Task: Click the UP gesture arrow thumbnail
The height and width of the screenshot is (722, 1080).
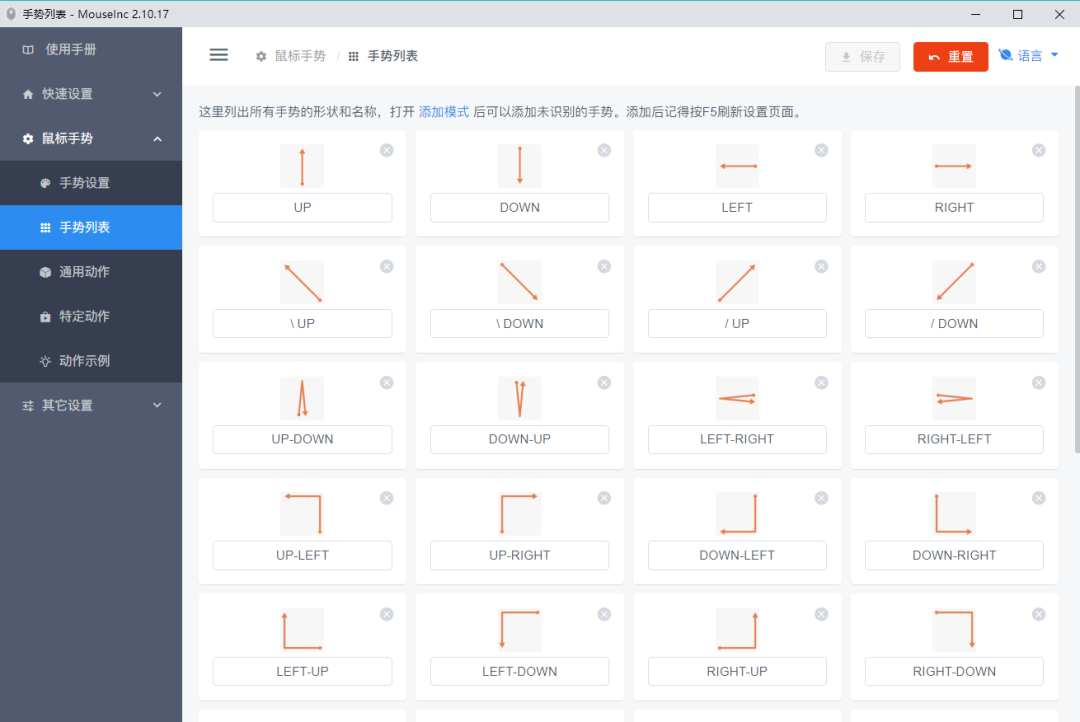Action: pyautogui.click(x=302, y=166)
